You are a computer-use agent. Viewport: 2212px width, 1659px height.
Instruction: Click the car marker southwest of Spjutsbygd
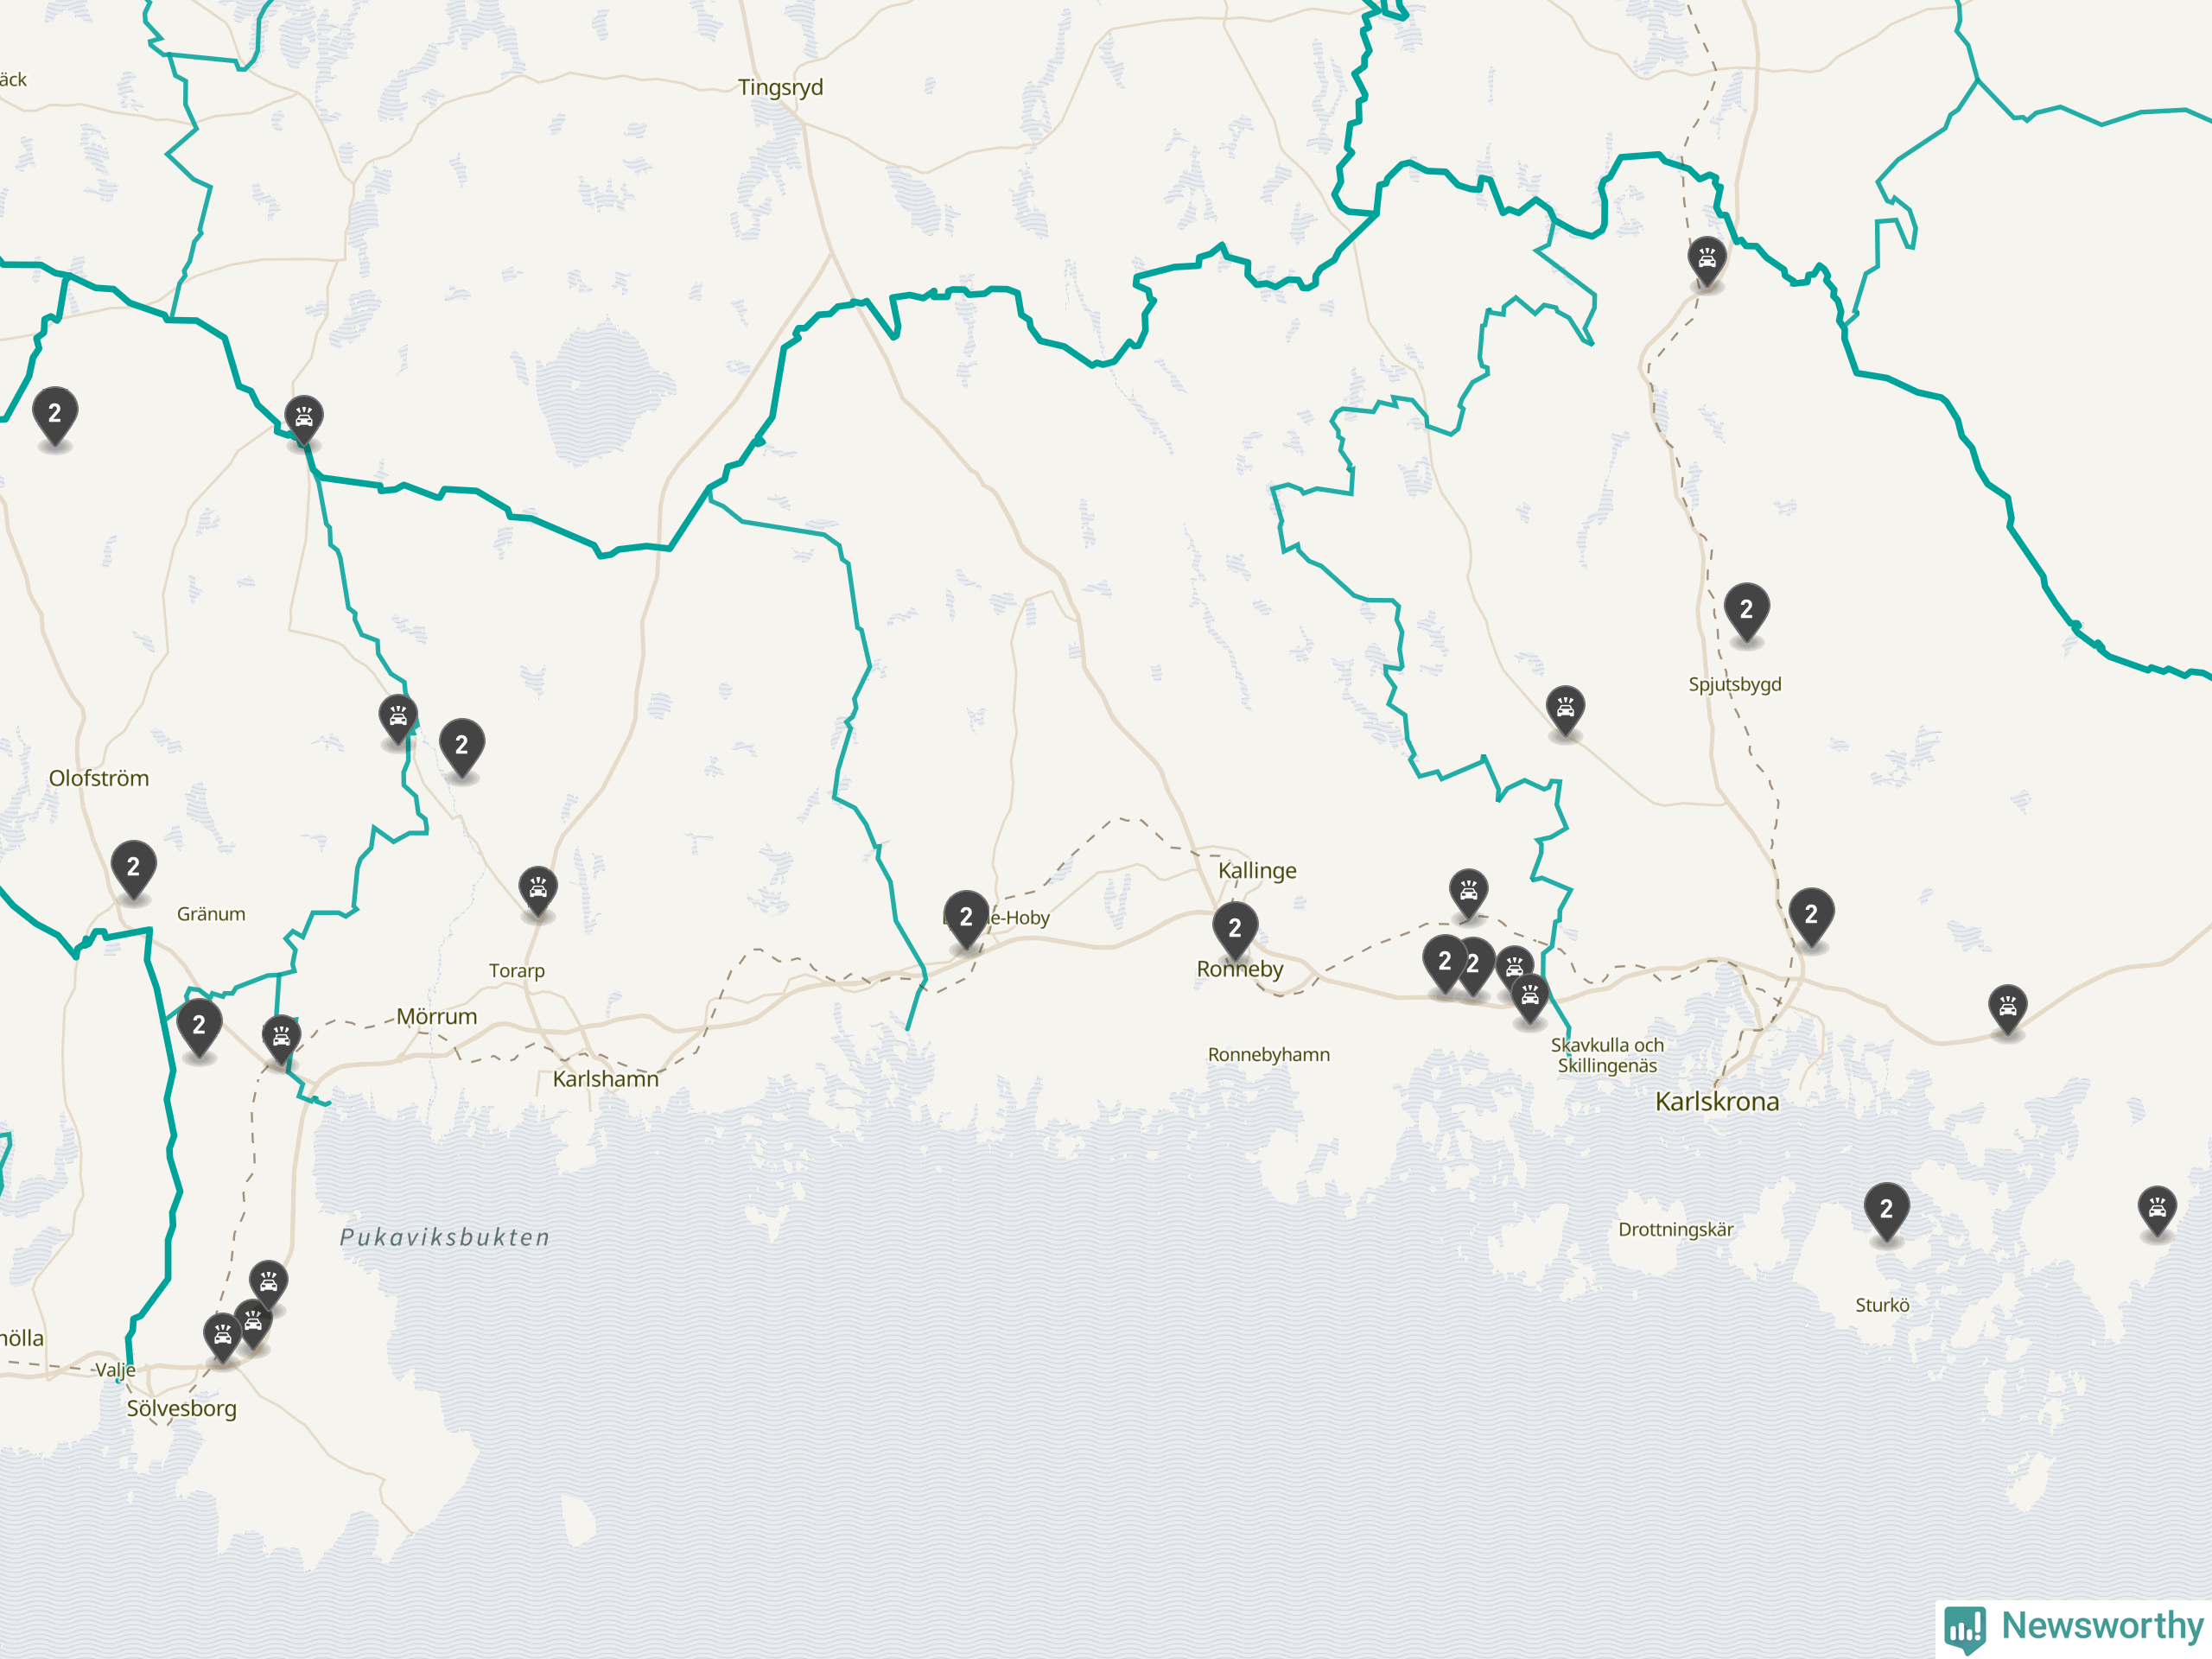[1565, 710]
